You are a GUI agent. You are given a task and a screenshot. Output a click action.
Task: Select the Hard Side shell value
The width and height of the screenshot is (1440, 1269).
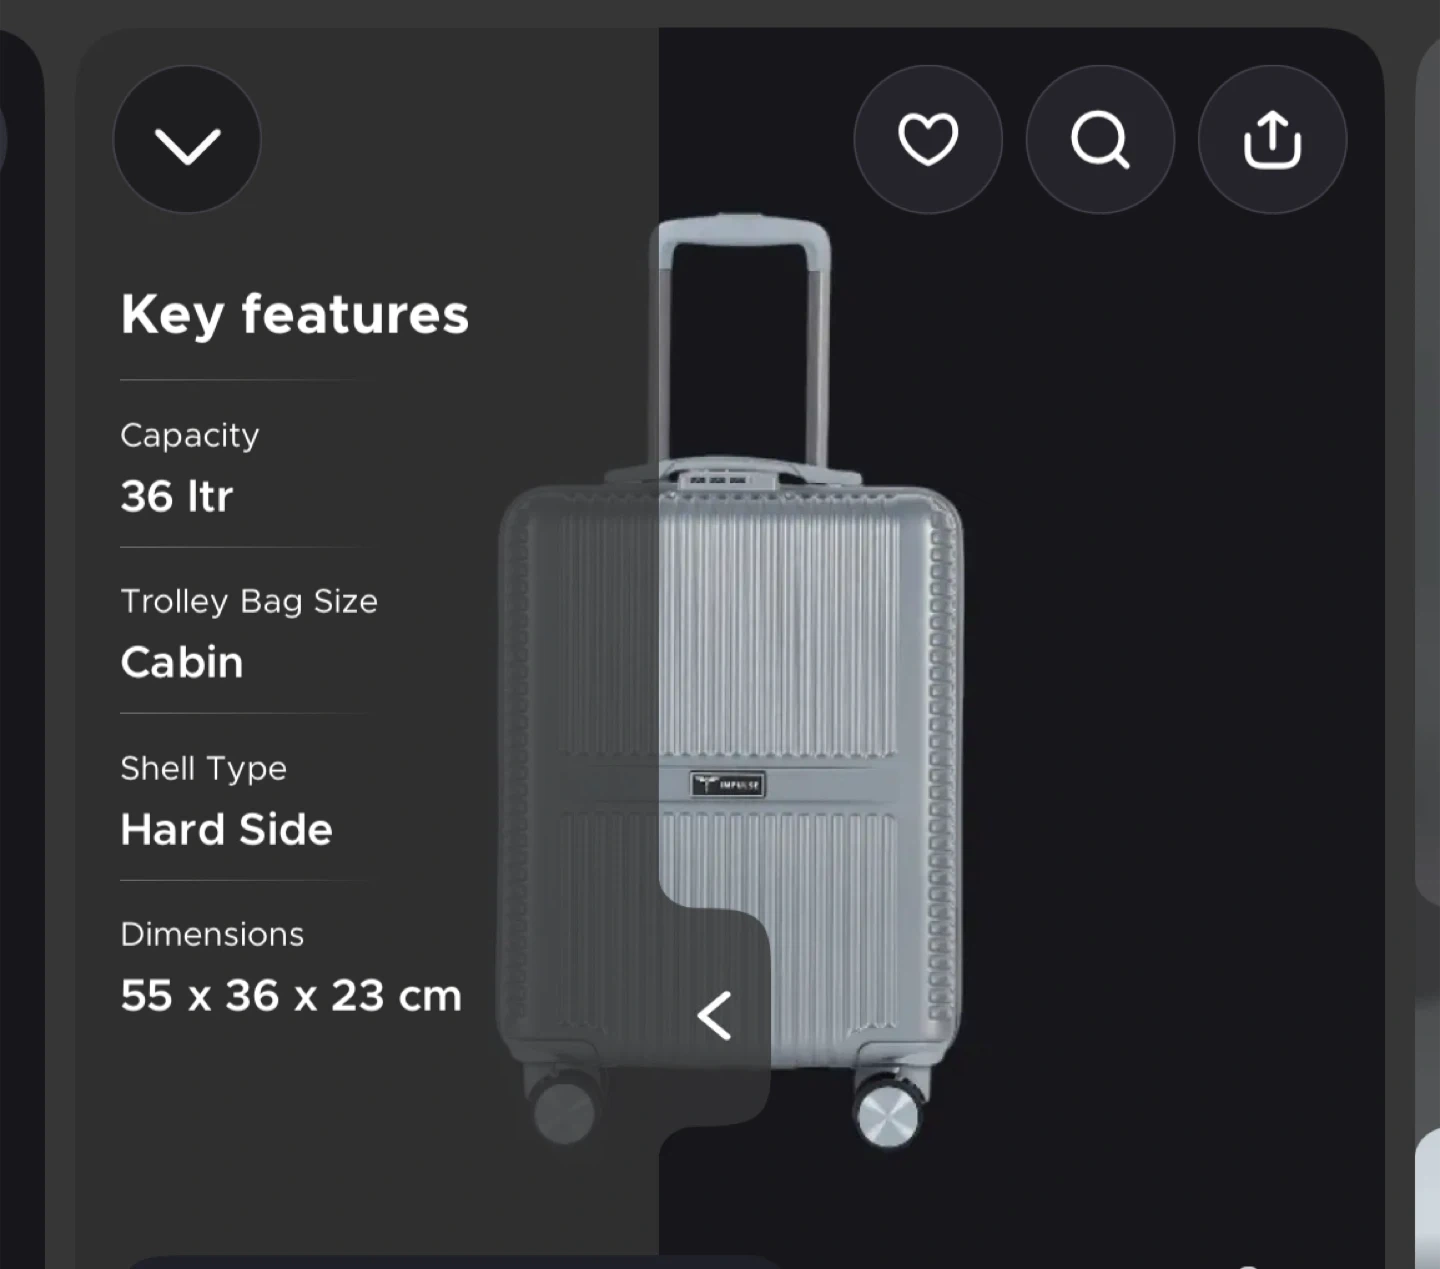(227, 829)
